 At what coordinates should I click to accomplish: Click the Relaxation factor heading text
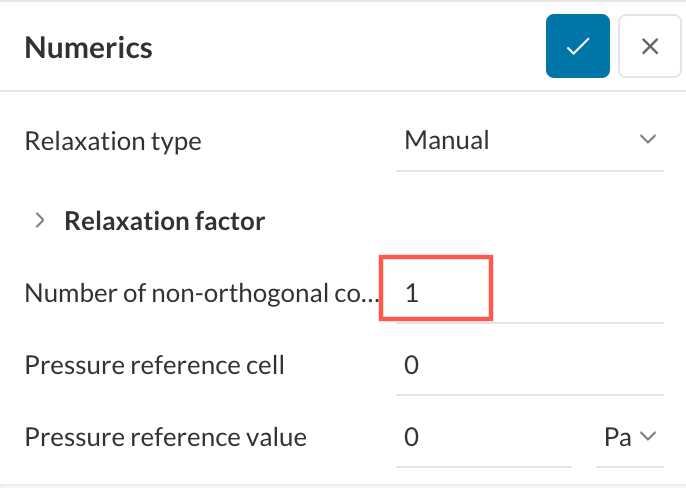(164, 221)
